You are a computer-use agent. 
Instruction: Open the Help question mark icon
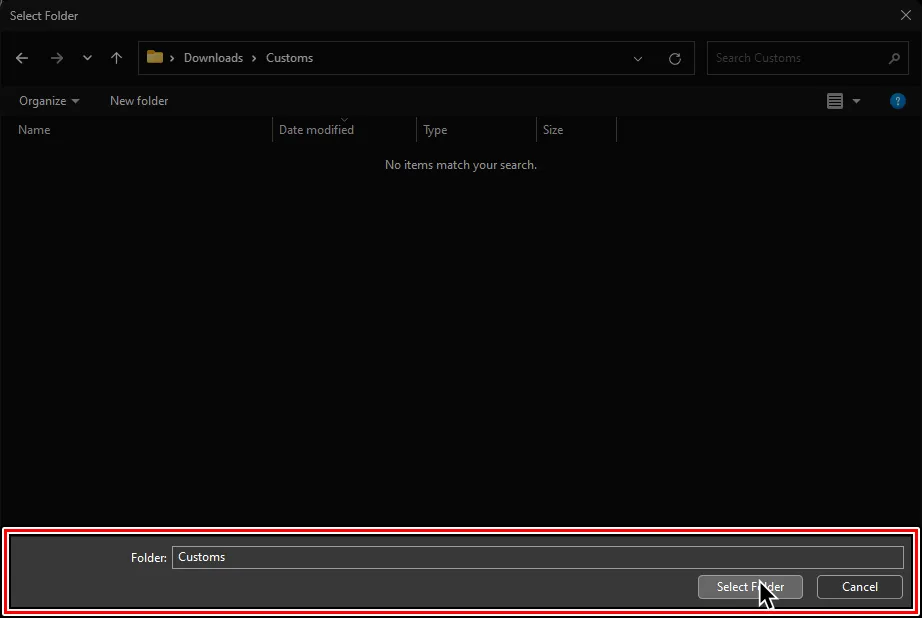897,100
